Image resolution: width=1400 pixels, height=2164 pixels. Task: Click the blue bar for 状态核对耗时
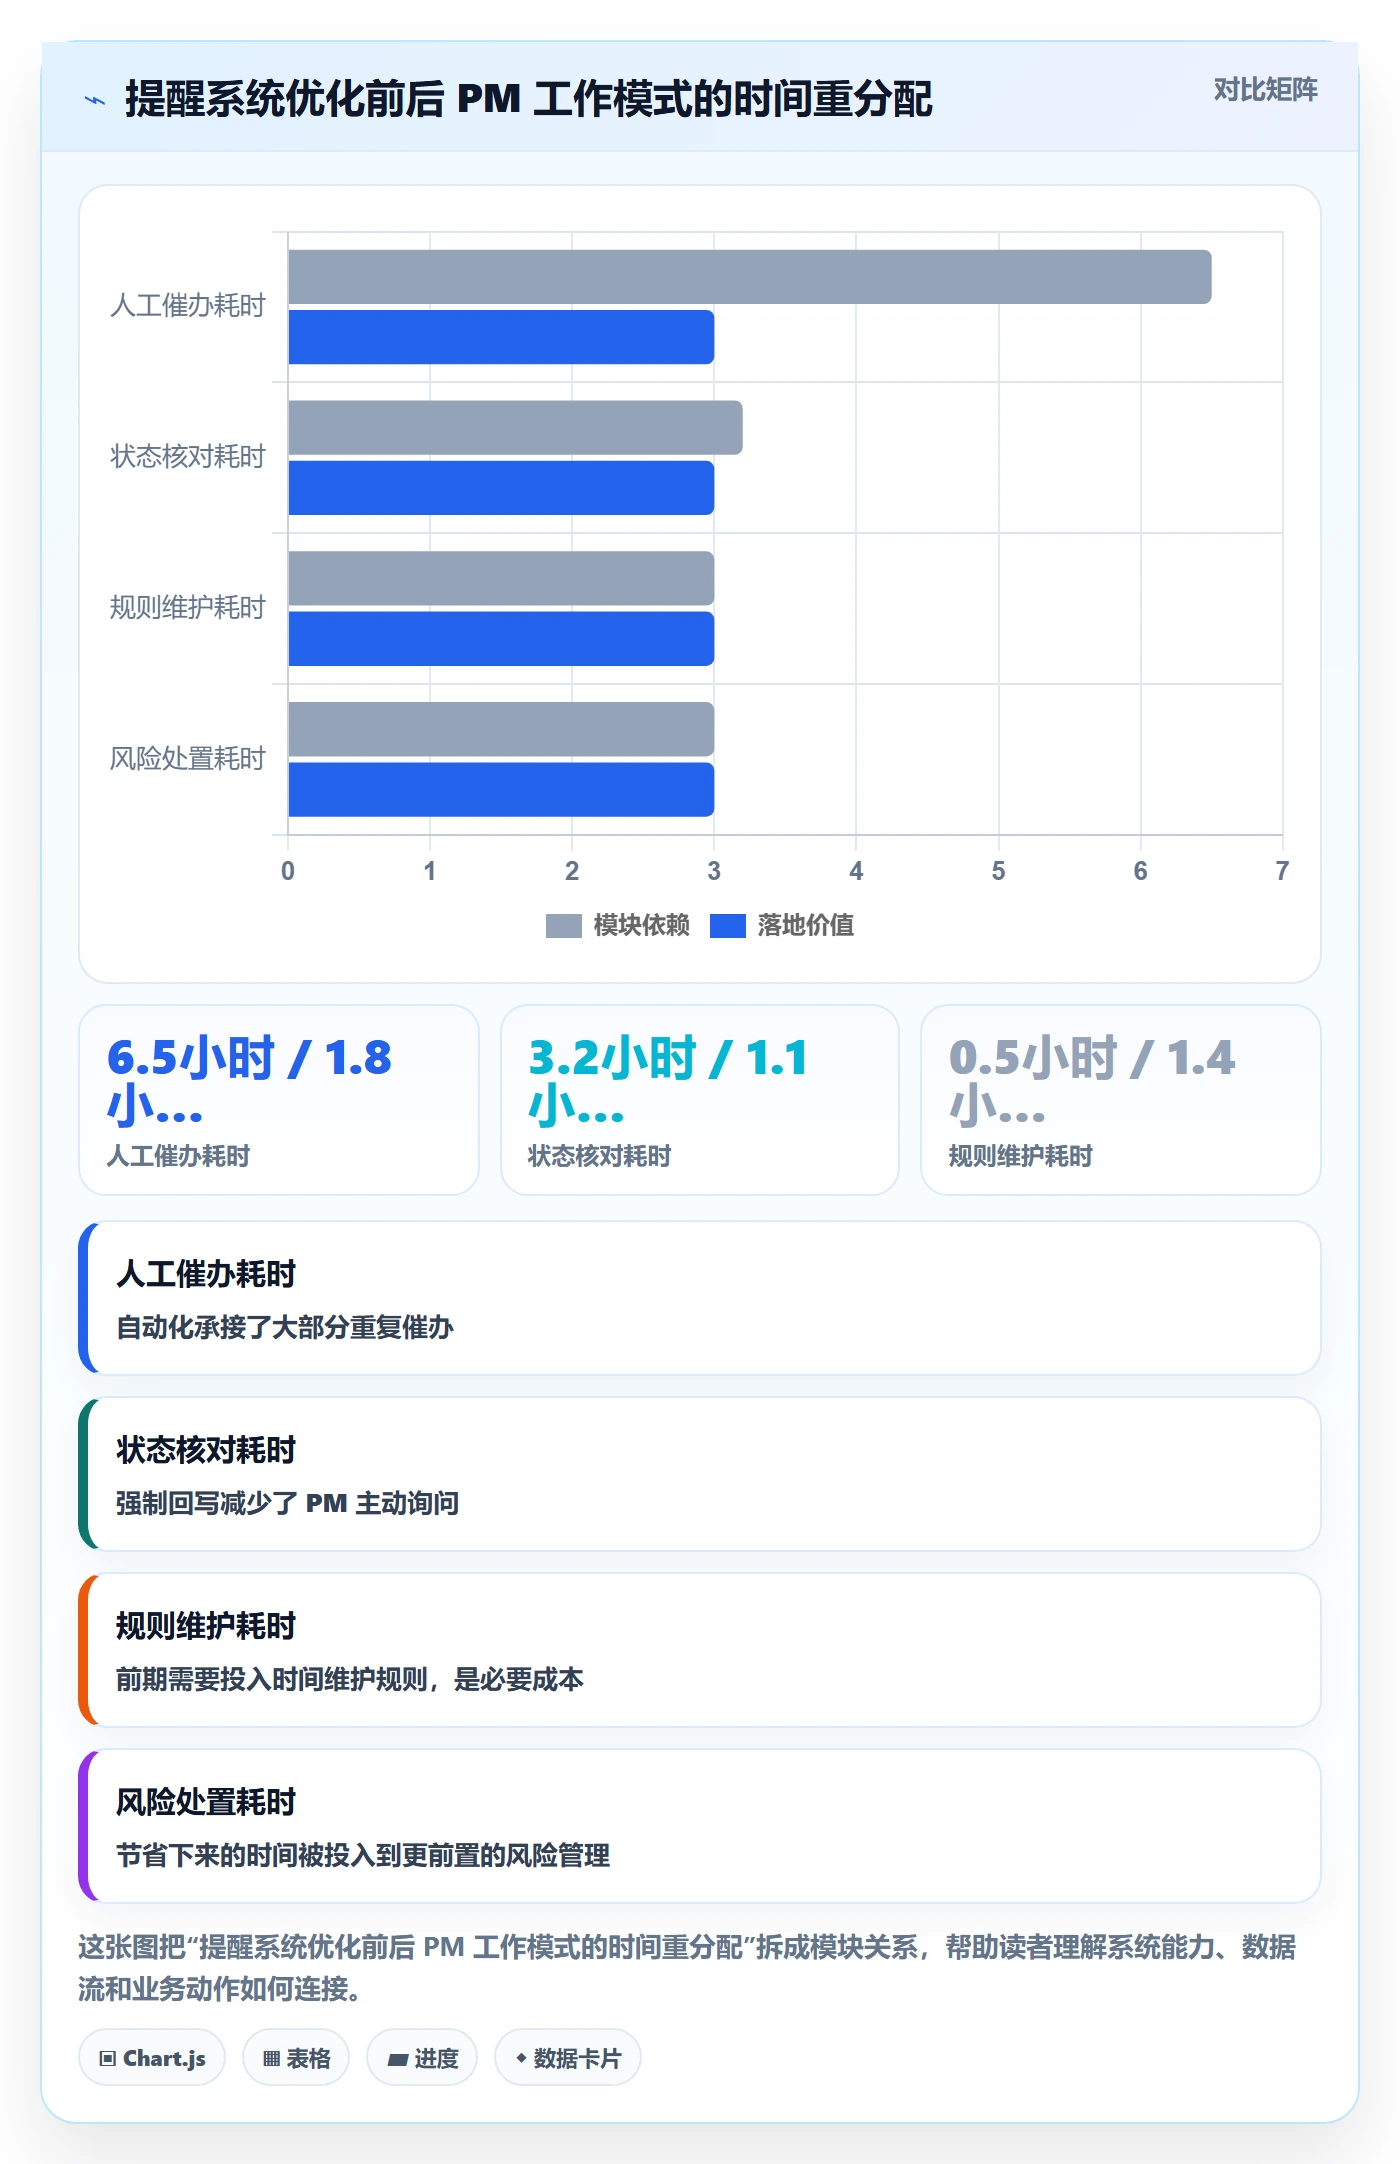[501, 488]
